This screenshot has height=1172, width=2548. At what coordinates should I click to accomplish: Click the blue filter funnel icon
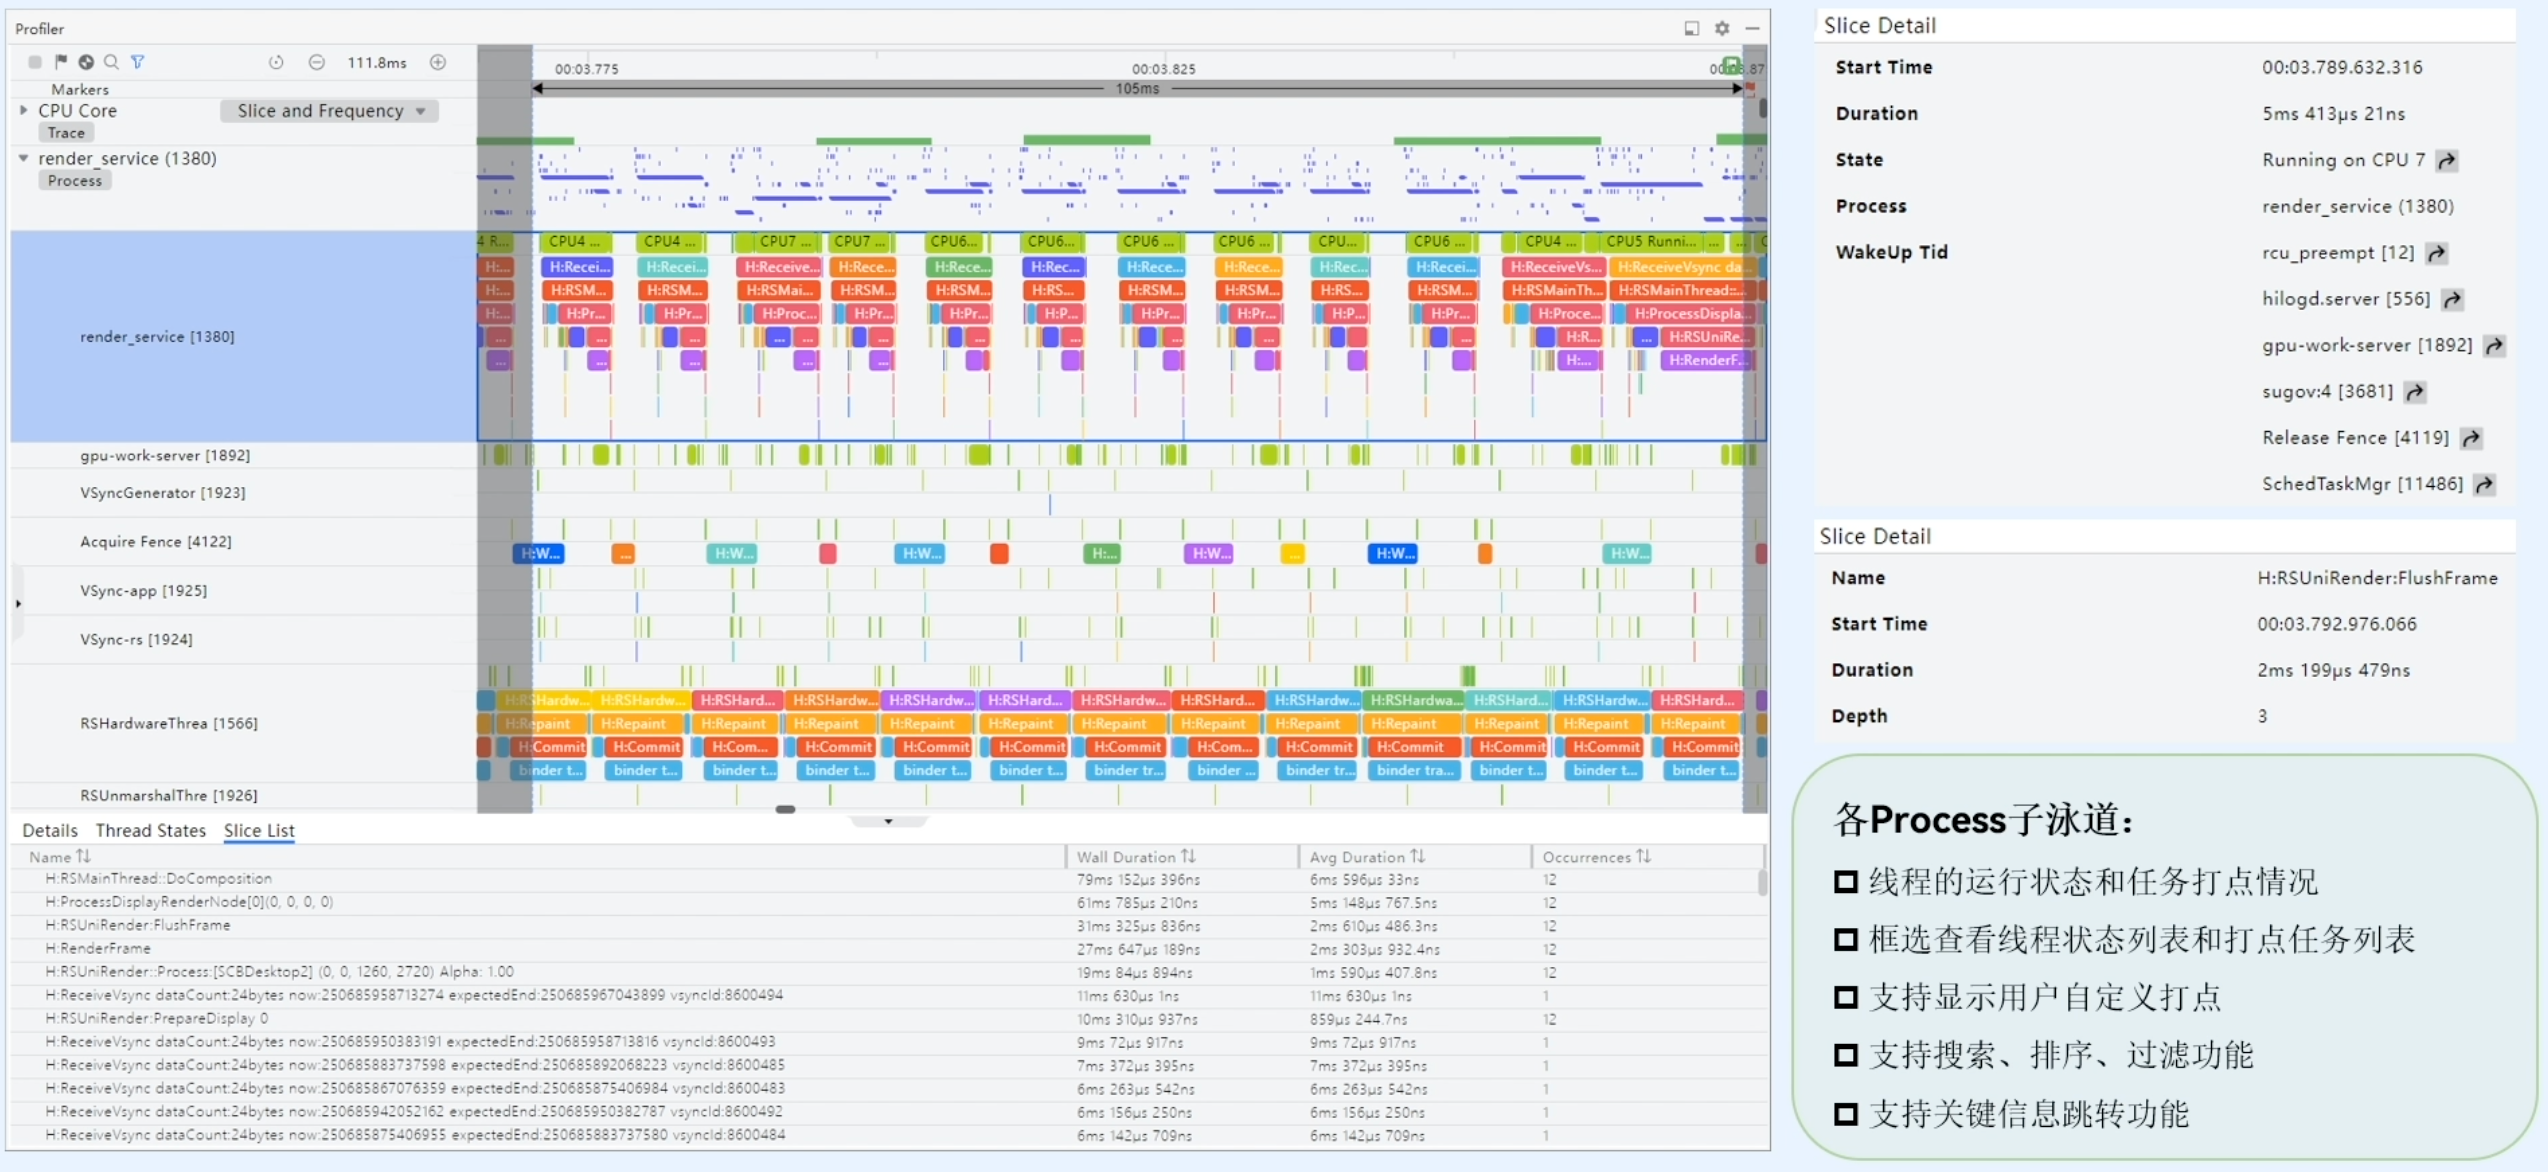138,62
